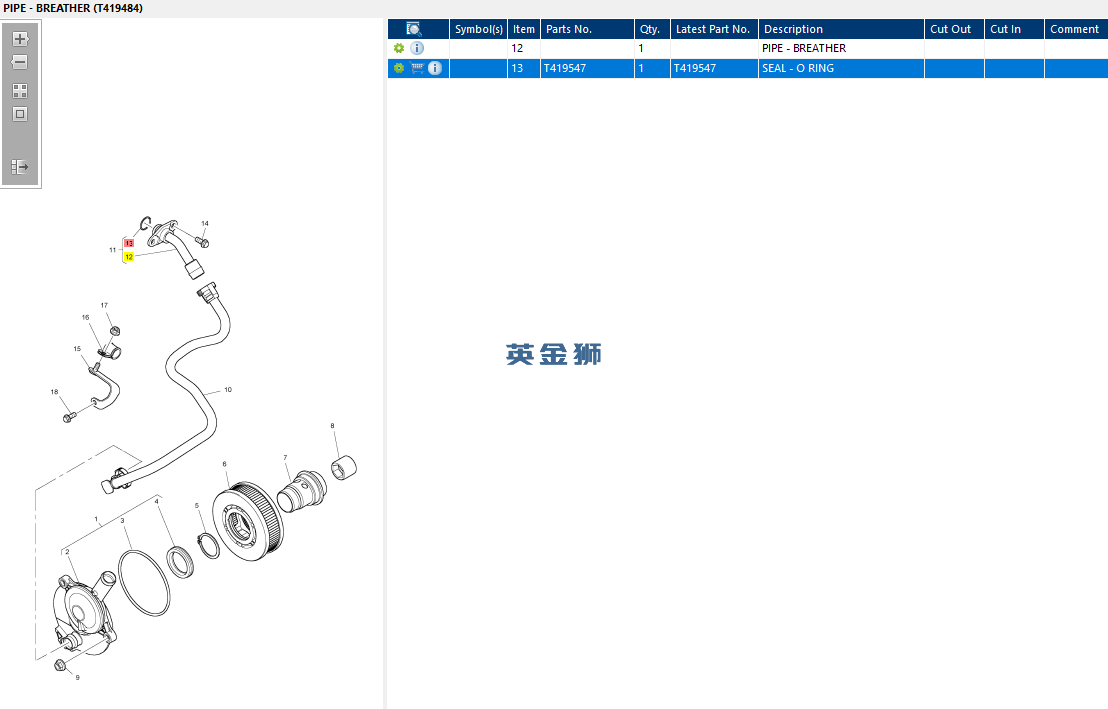This screenshot has width=1108, height=709.
Task: Click the Comment column header
Action: pyautogui.click(x=1075, y=29)
